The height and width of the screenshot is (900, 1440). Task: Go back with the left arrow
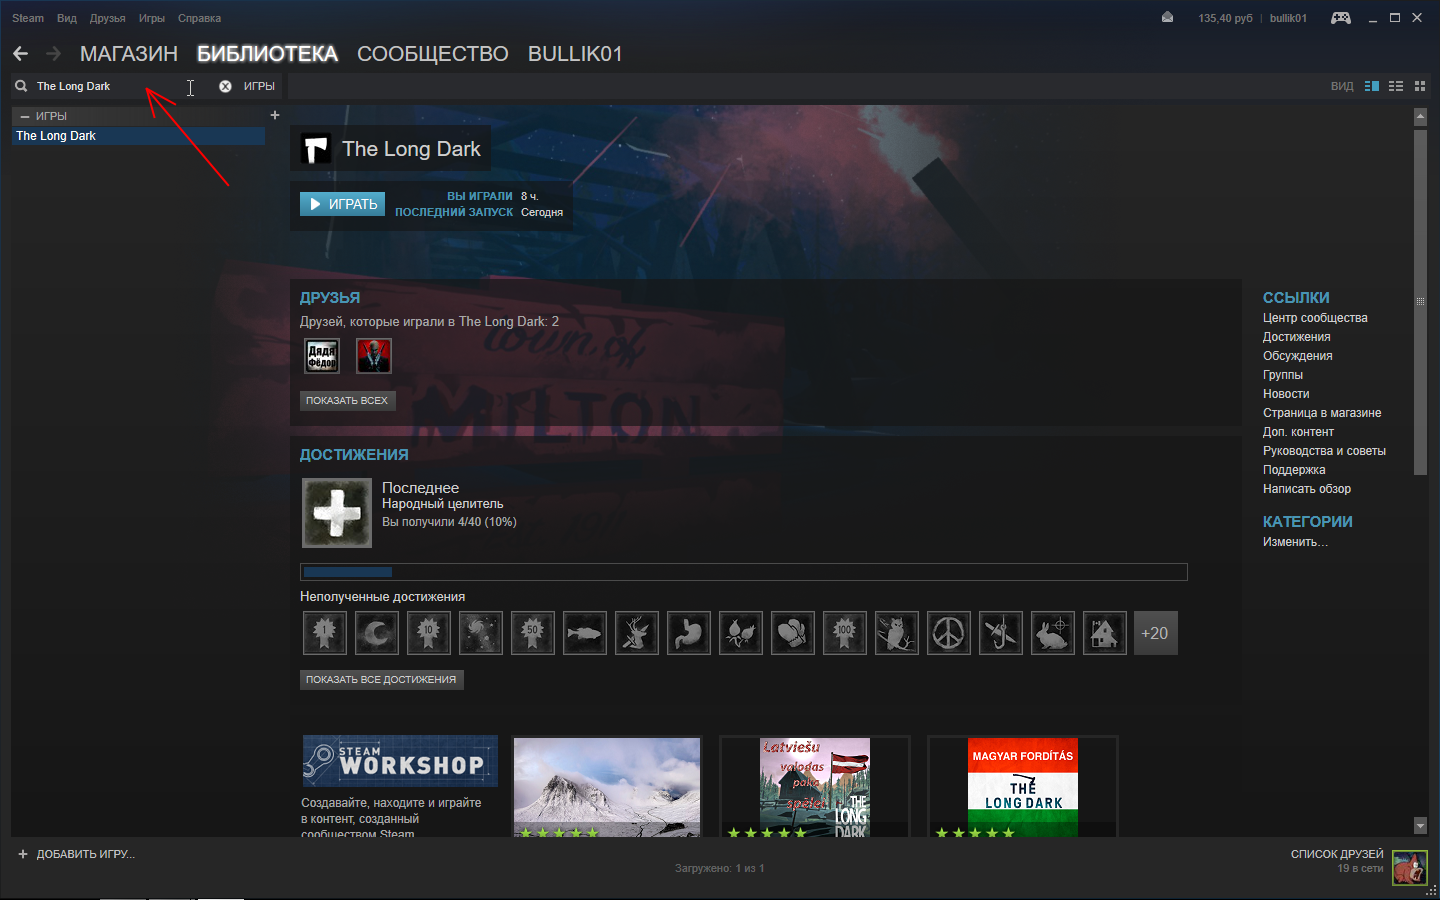(x=21, y=53)
